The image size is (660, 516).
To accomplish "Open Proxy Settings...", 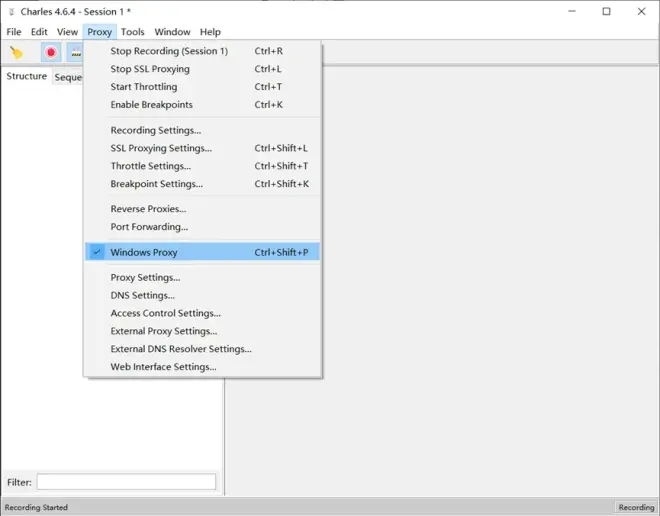I will pos(202,278).
